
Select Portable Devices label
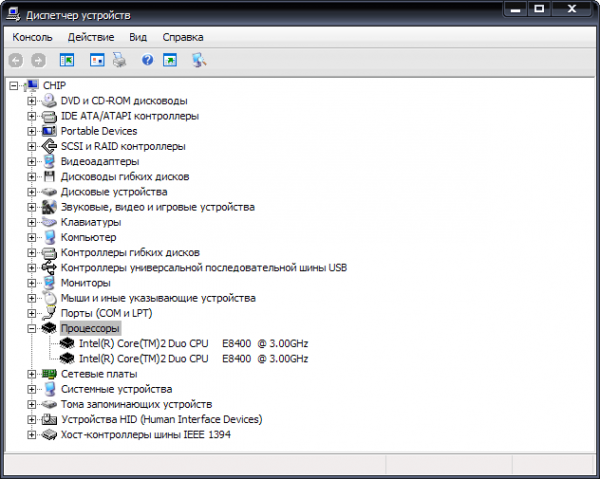[99, 131]
